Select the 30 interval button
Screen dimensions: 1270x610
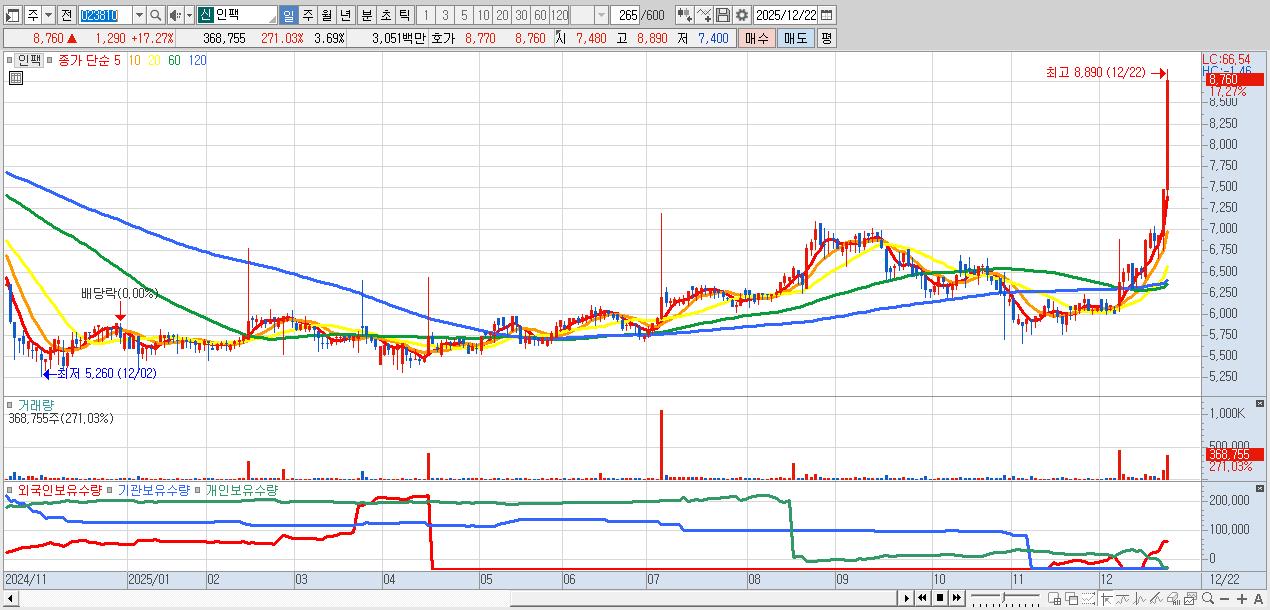(521, 15)
